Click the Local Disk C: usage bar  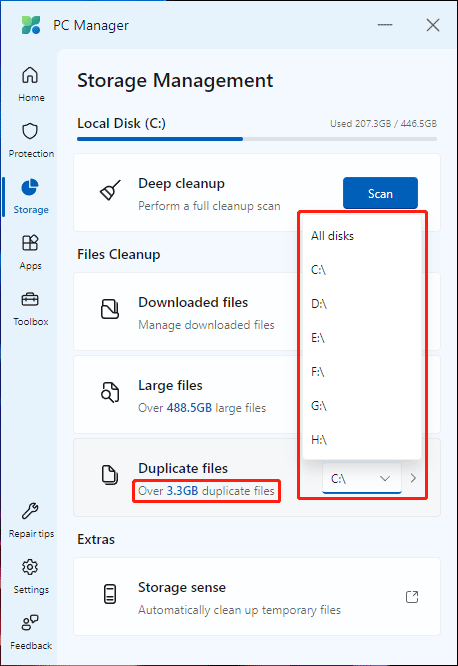click(257, 139)
